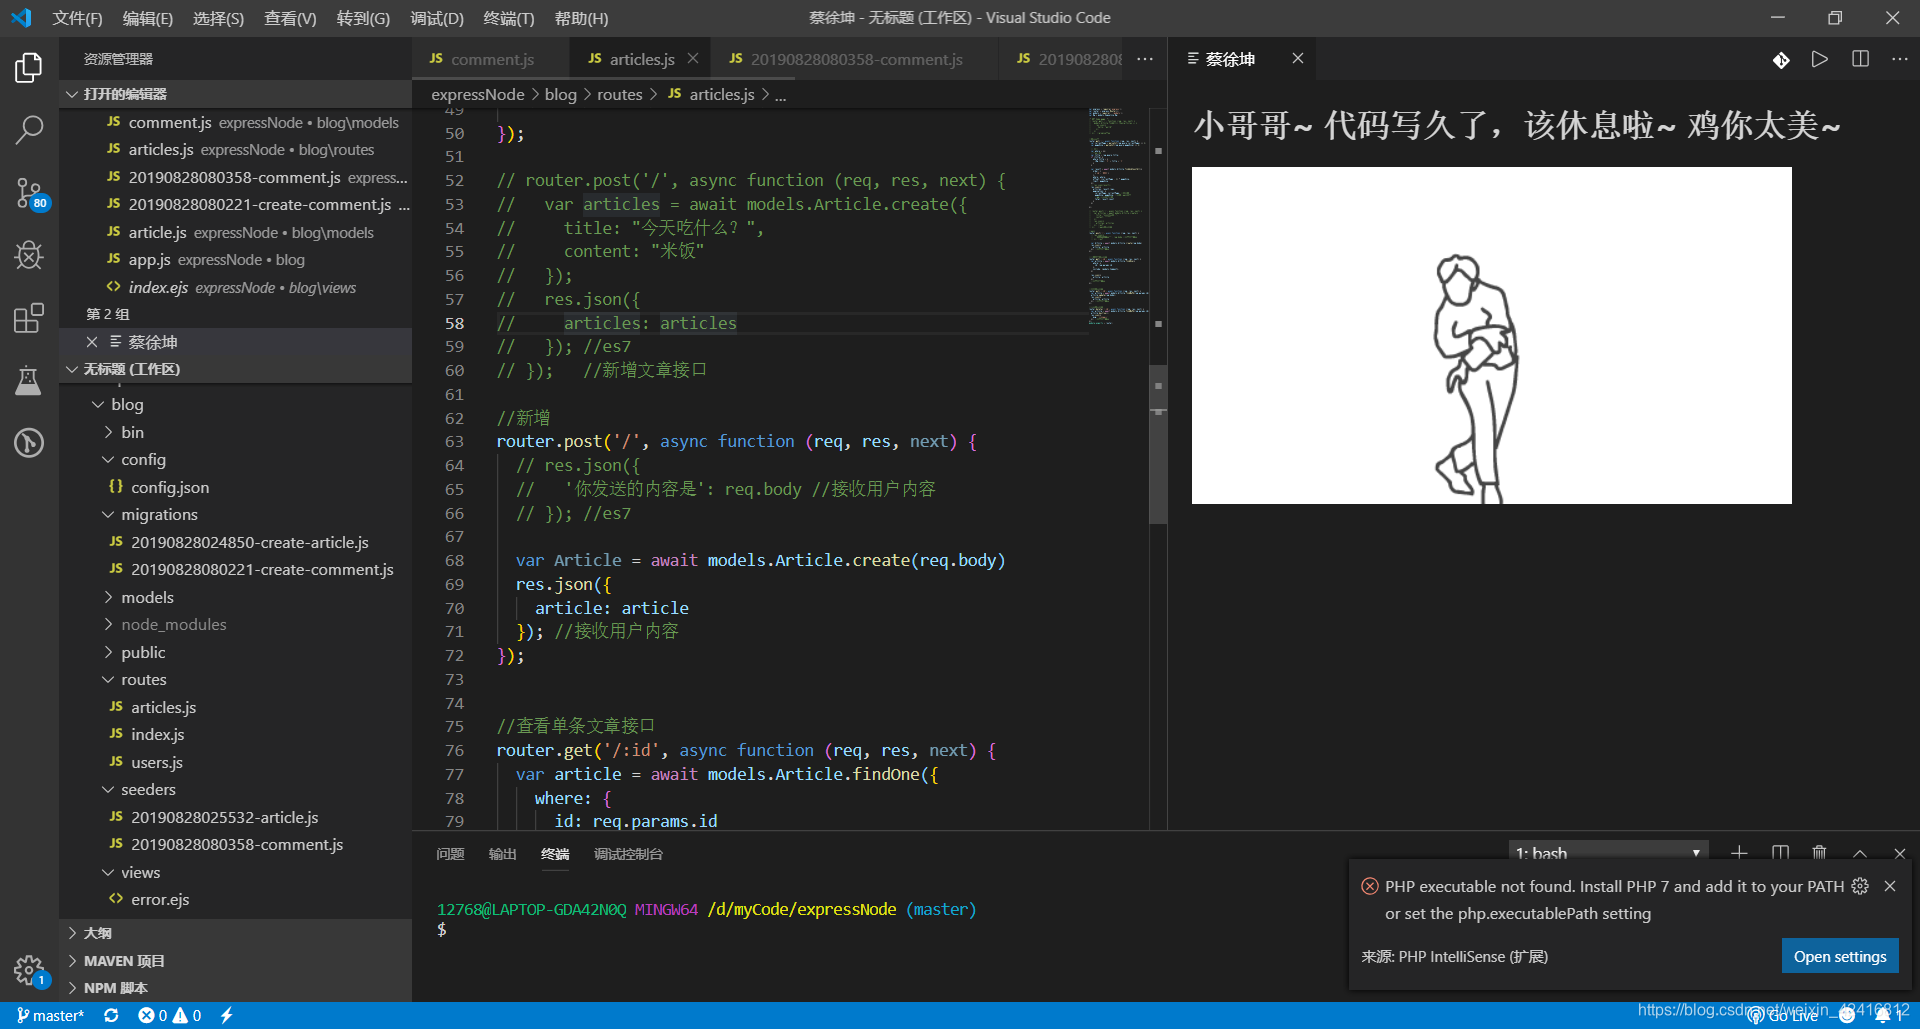
Task: Open config.json in the file tree
Action: pos(235,487)
